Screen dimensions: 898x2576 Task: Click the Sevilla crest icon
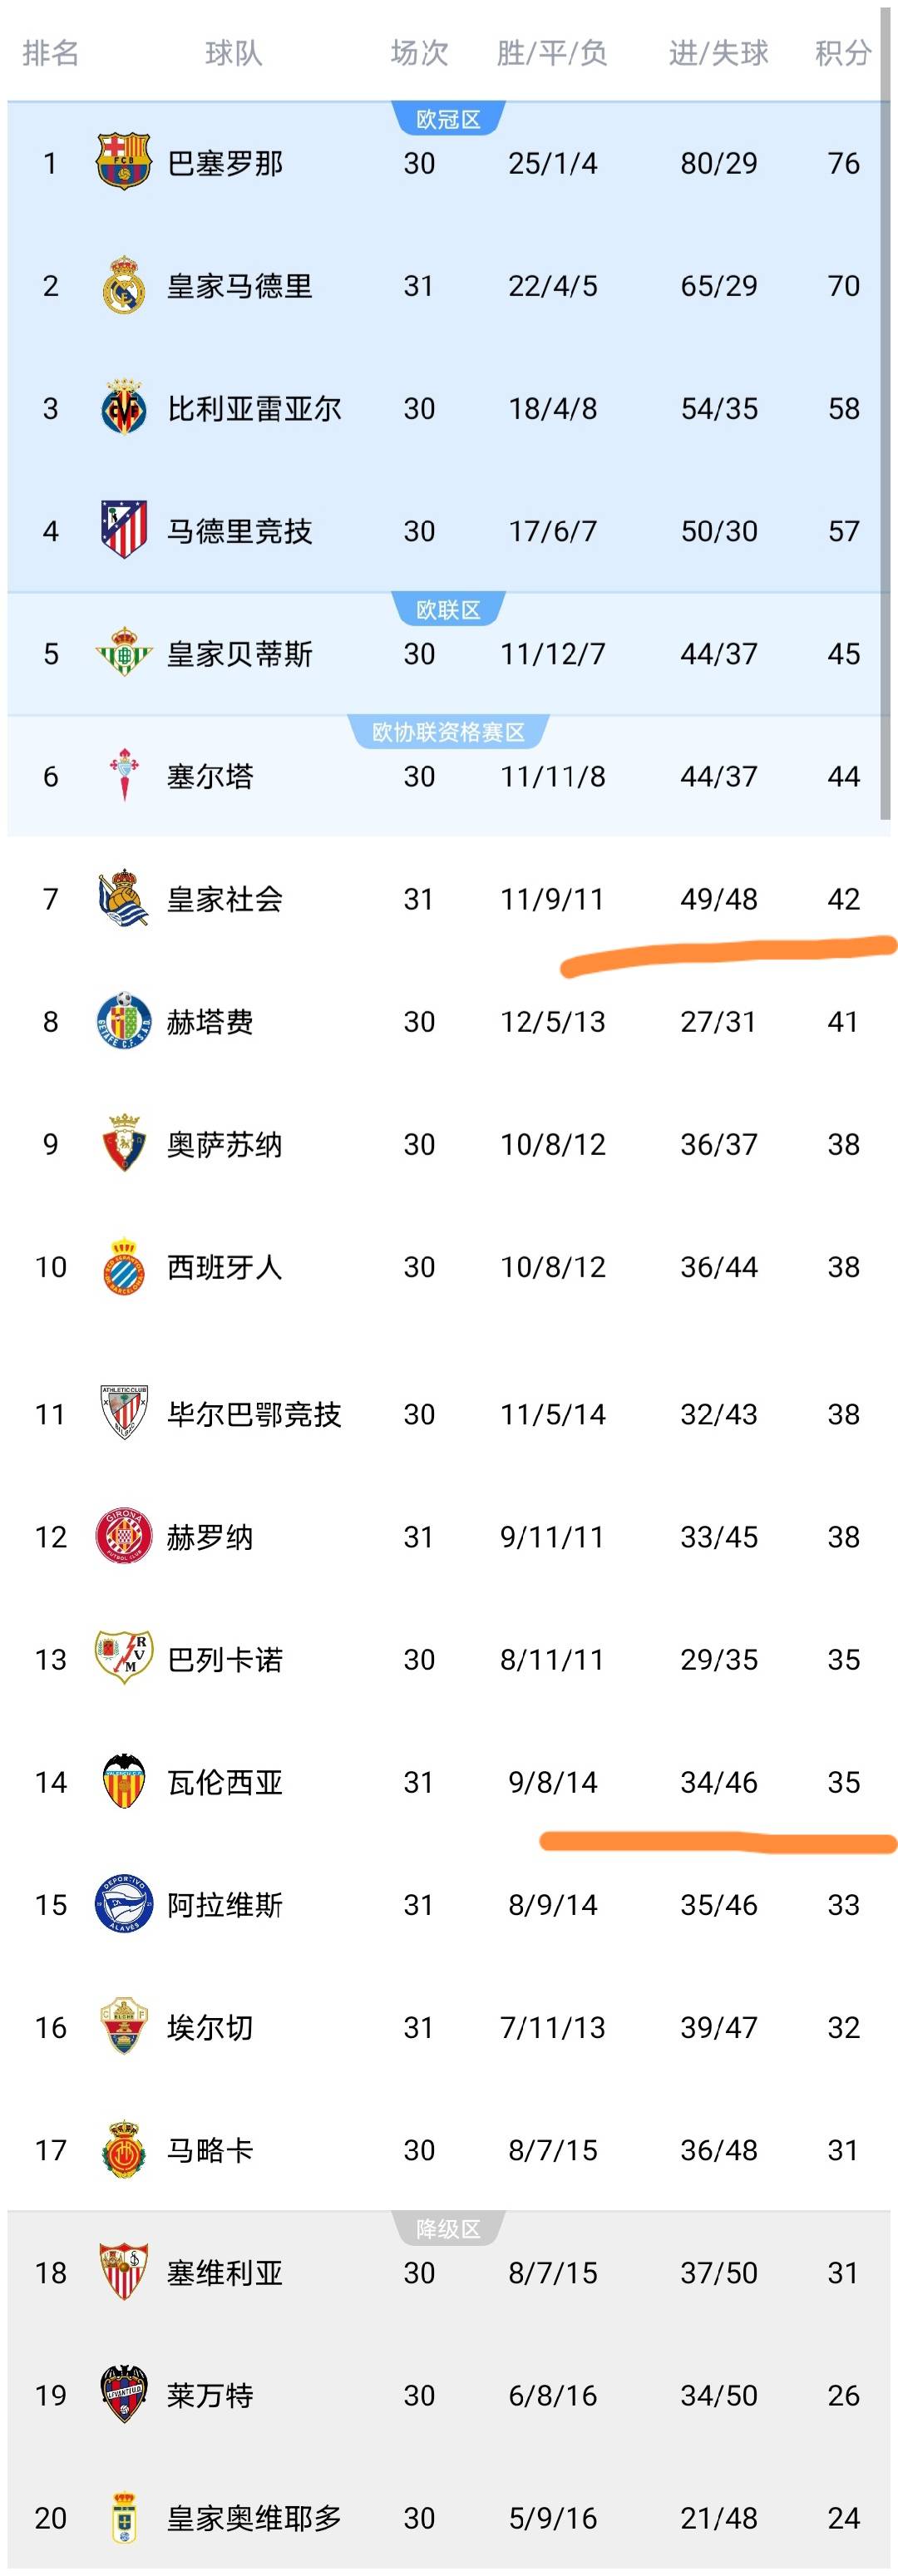124,2271
